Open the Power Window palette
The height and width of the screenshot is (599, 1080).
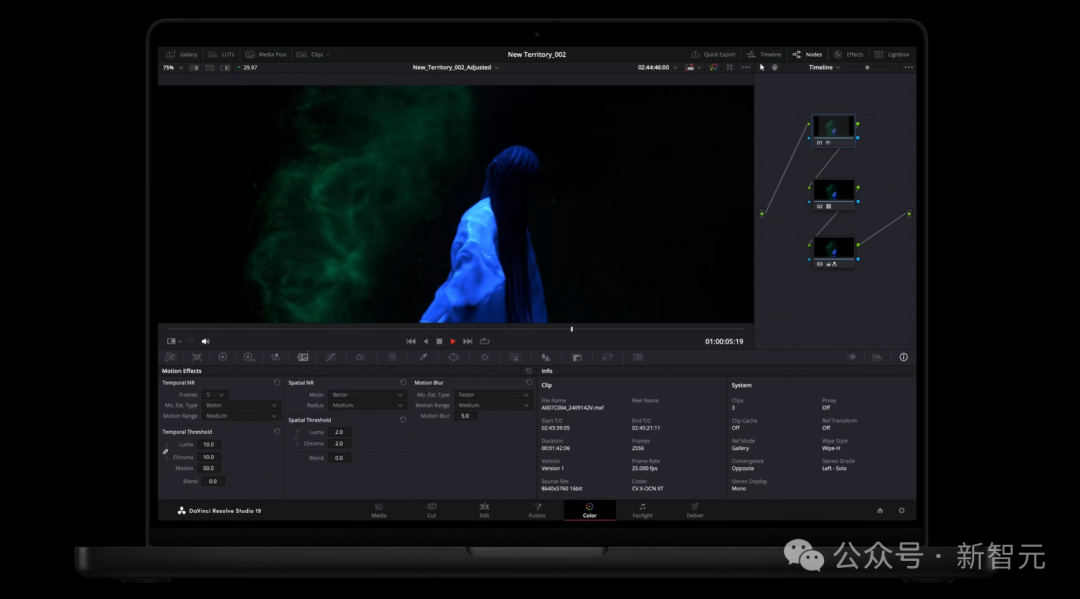point(453,357)
